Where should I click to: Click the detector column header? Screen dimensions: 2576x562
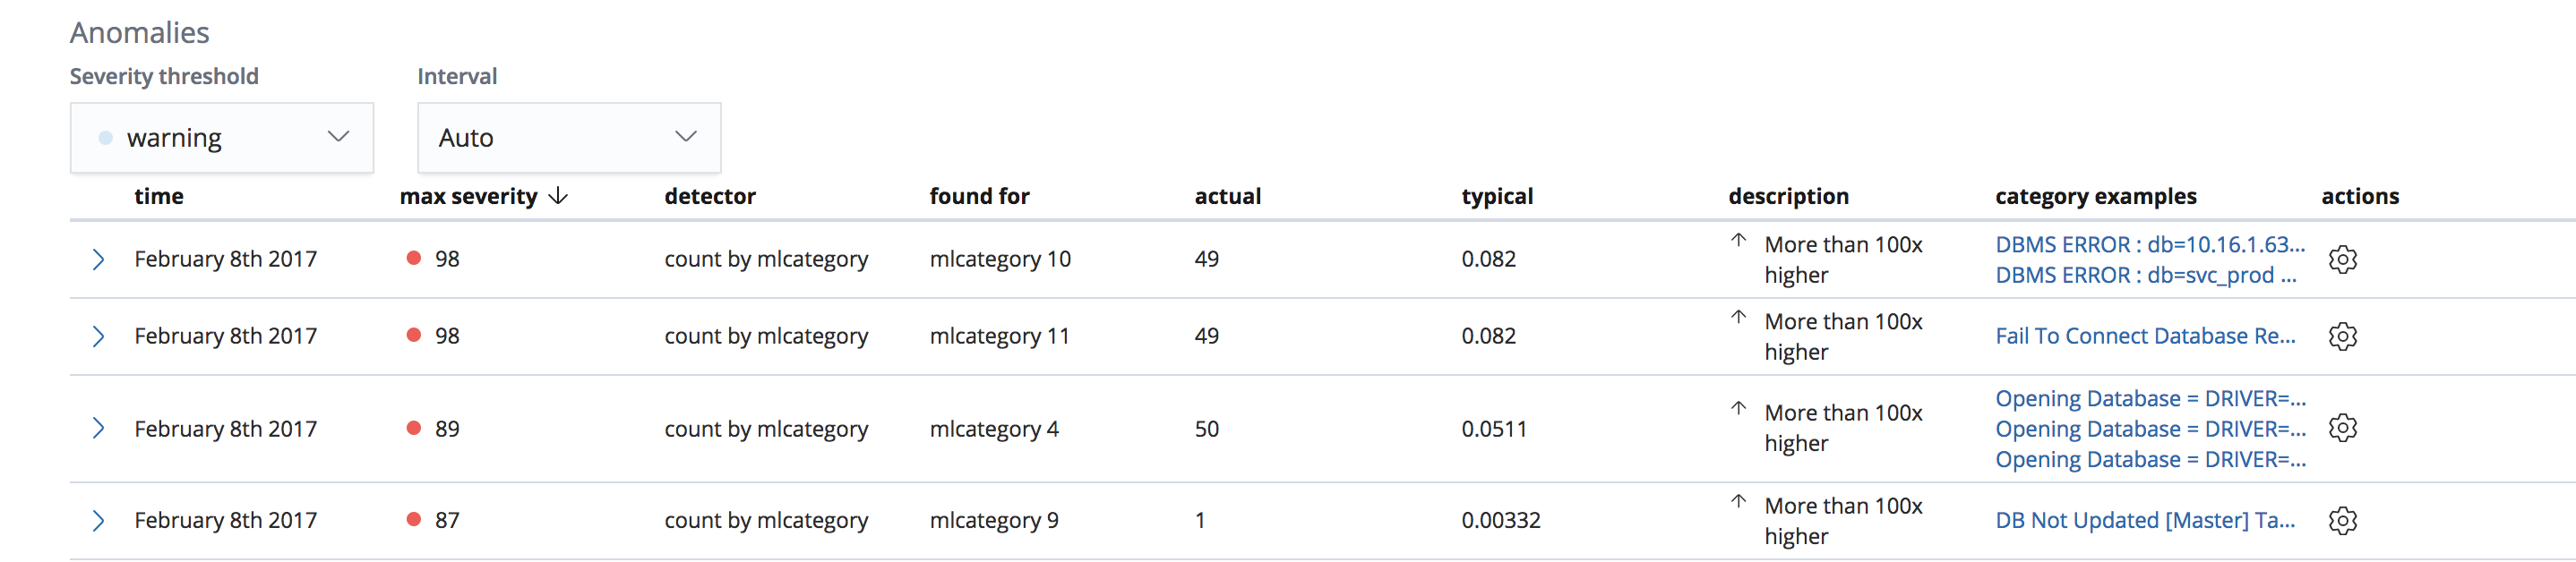click(x=710, y=196)
